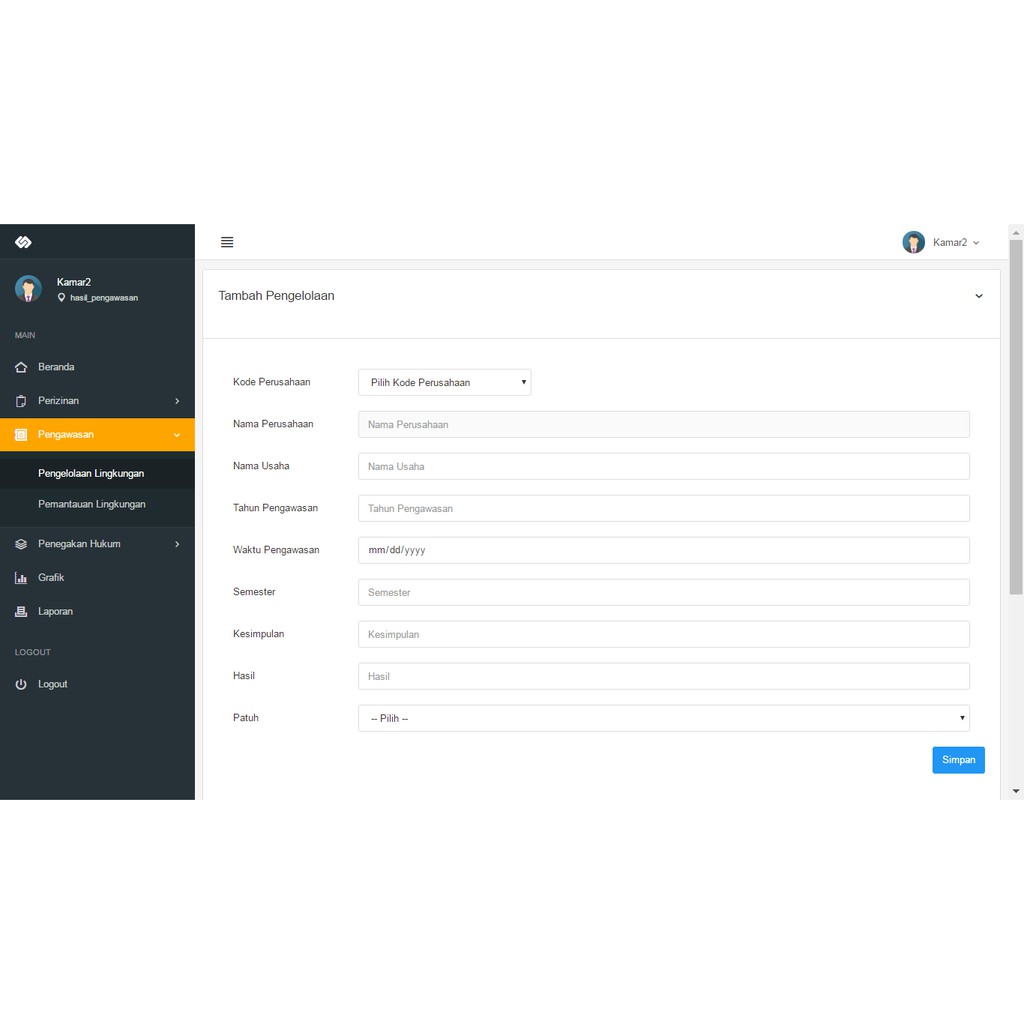
Task: Click the Waktu Pengawasan date field
Action: click(663, 550)
